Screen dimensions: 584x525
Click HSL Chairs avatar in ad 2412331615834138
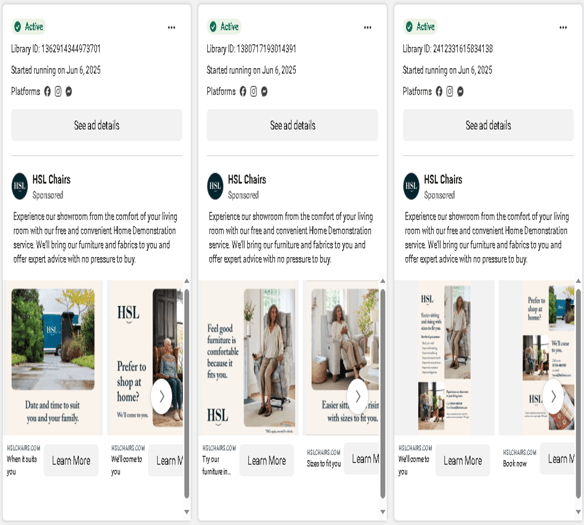pyautogui.click(x=411, y=186)
